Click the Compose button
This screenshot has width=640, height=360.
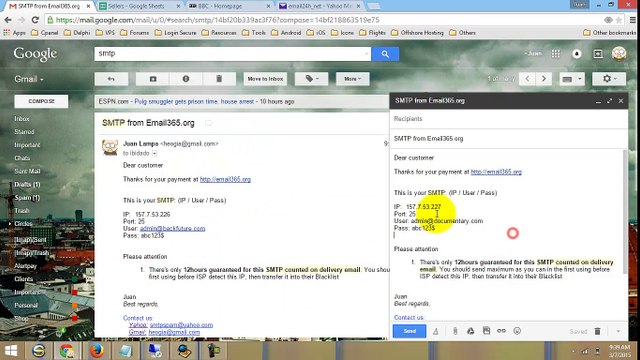click(41, 101)
